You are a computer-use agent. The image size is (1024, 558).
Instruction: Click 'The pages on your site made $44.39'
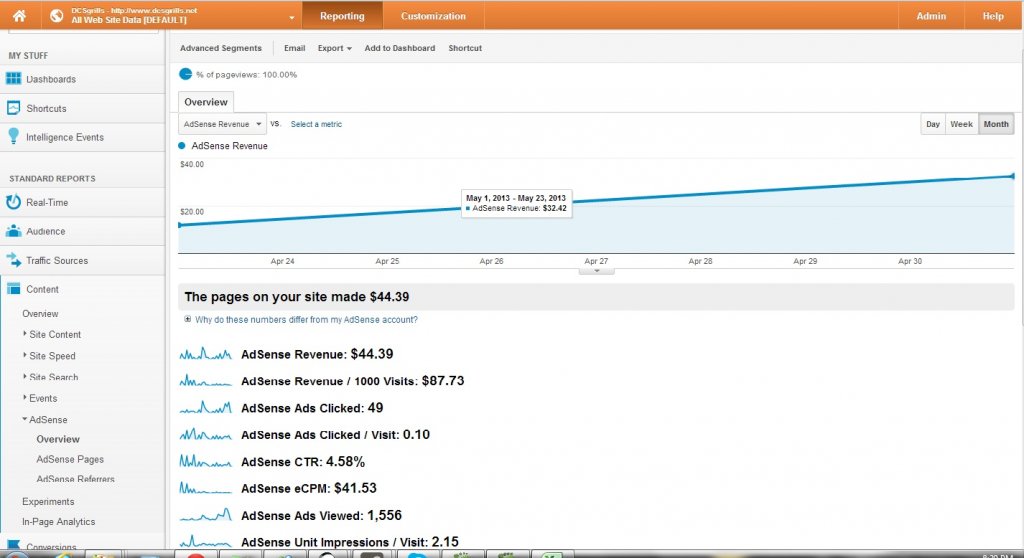click(x=296, y=297)
